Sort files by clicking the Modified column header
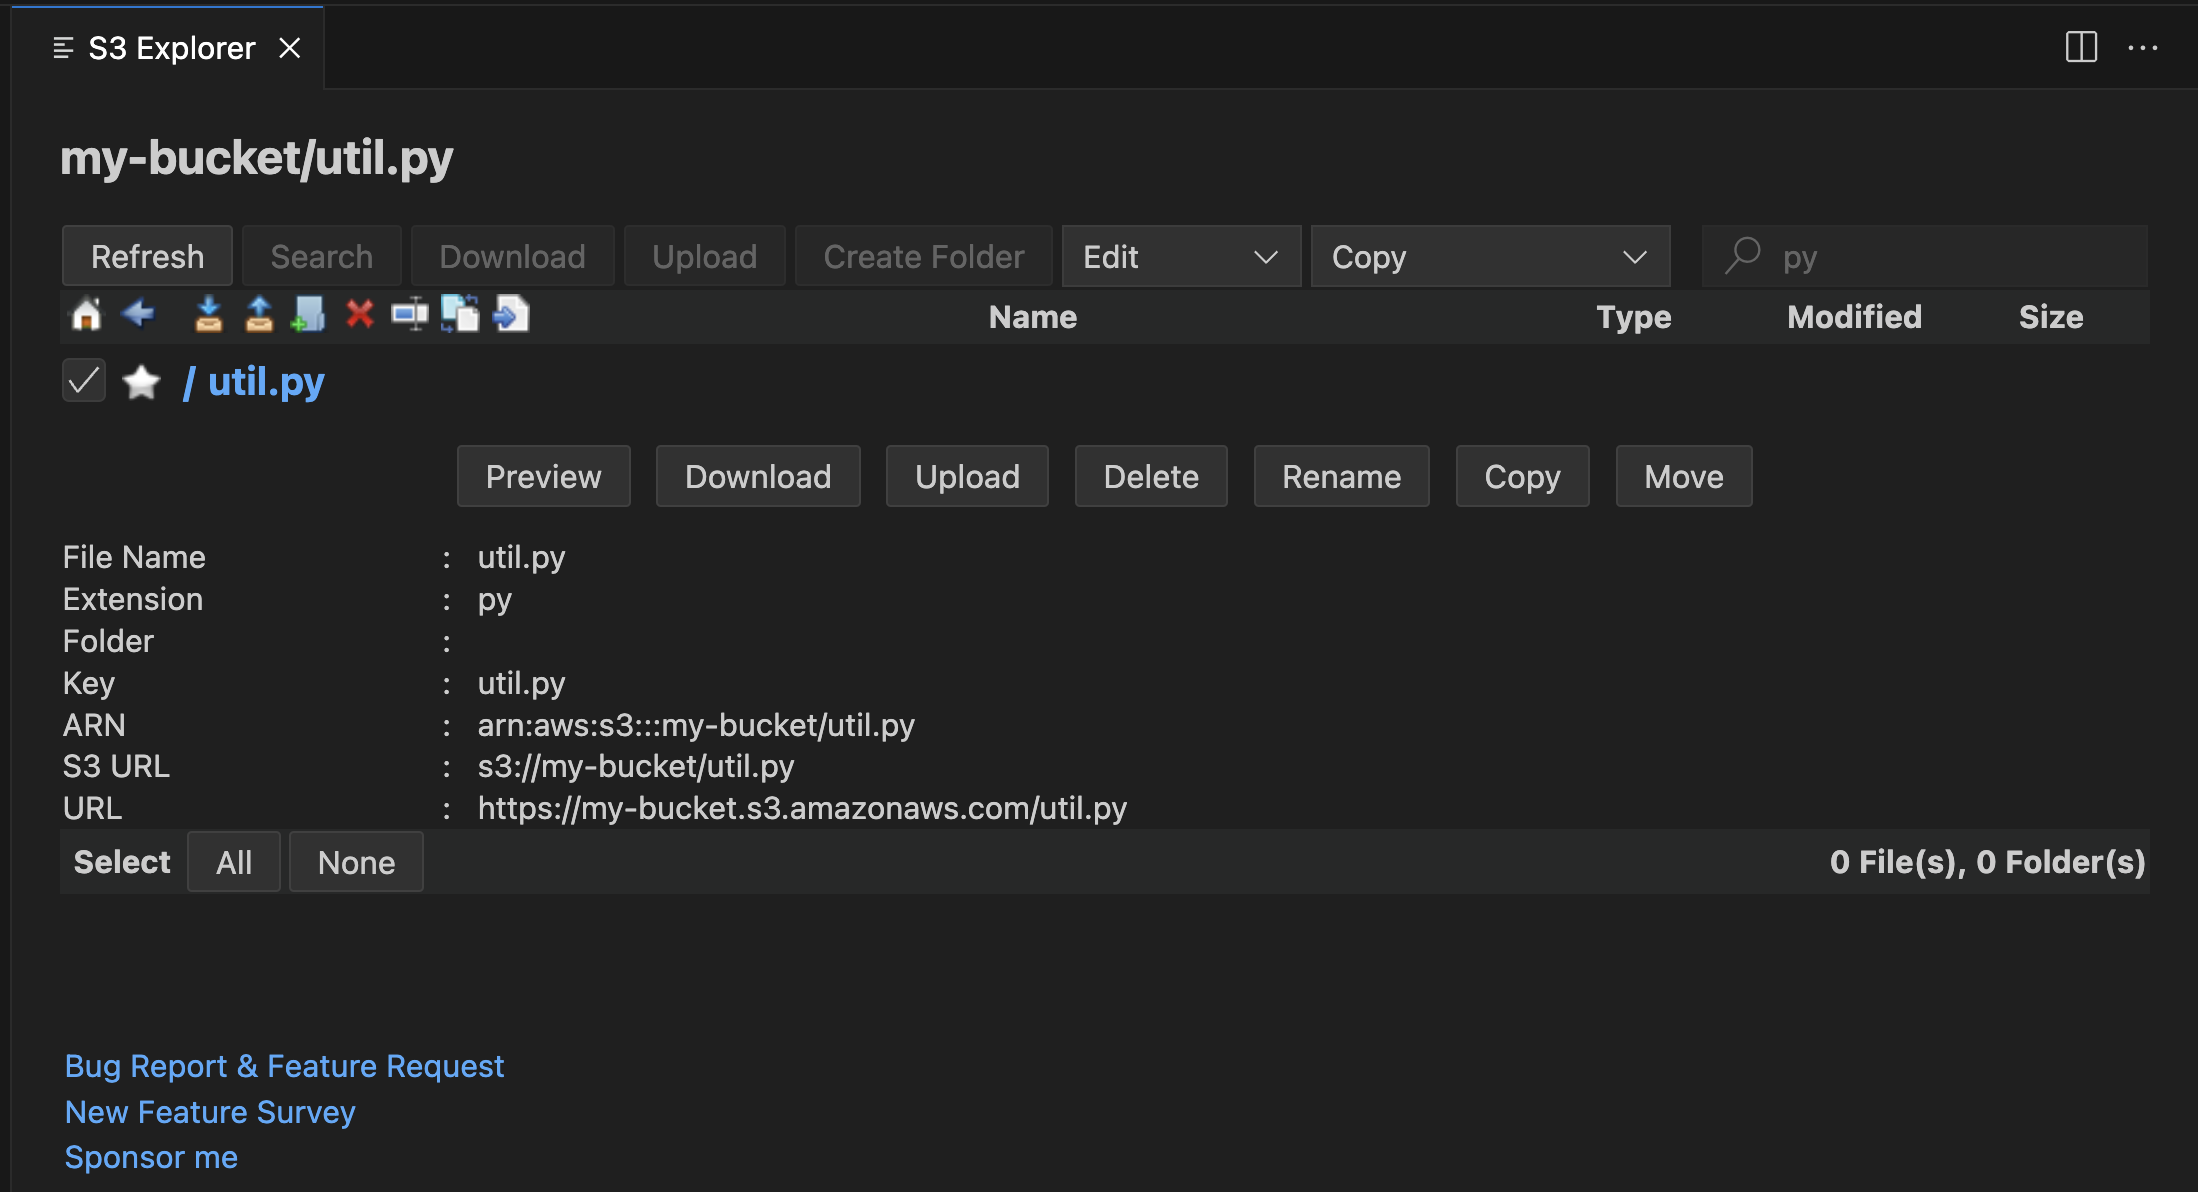This screenshot has width=2198, height=1192. [x=1854, y=317]
